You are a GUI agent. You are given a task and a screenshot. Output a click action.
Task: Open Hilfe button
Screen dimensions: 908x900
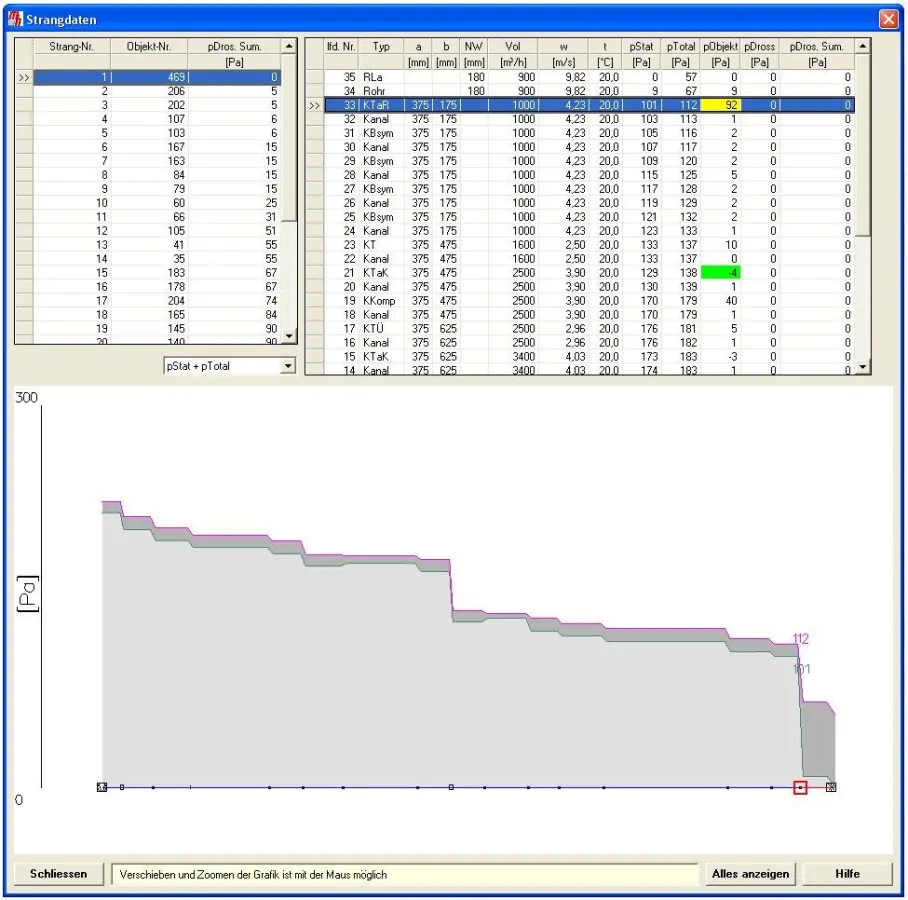[847, 873]
